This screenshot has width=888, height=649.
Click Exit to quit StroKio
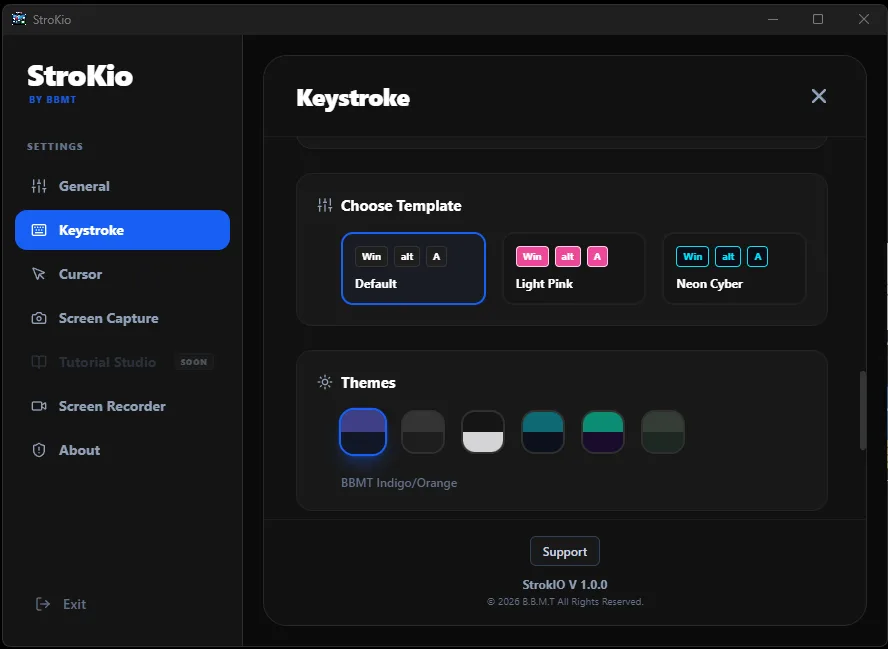(61, 604)
